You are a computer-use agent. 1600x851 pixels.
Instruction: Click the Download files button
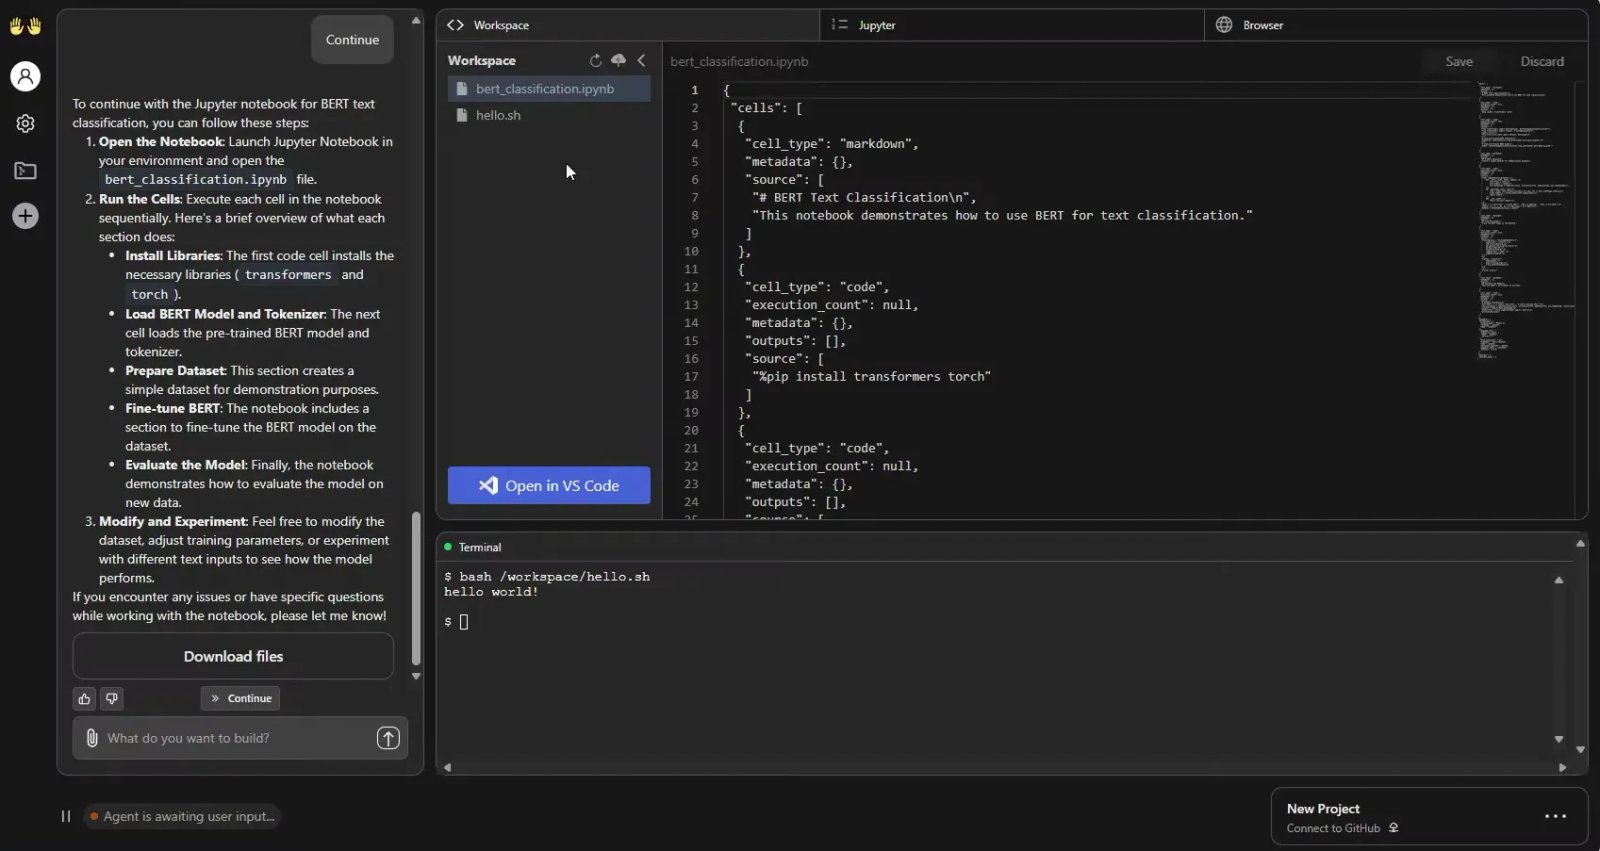(233, 657)
